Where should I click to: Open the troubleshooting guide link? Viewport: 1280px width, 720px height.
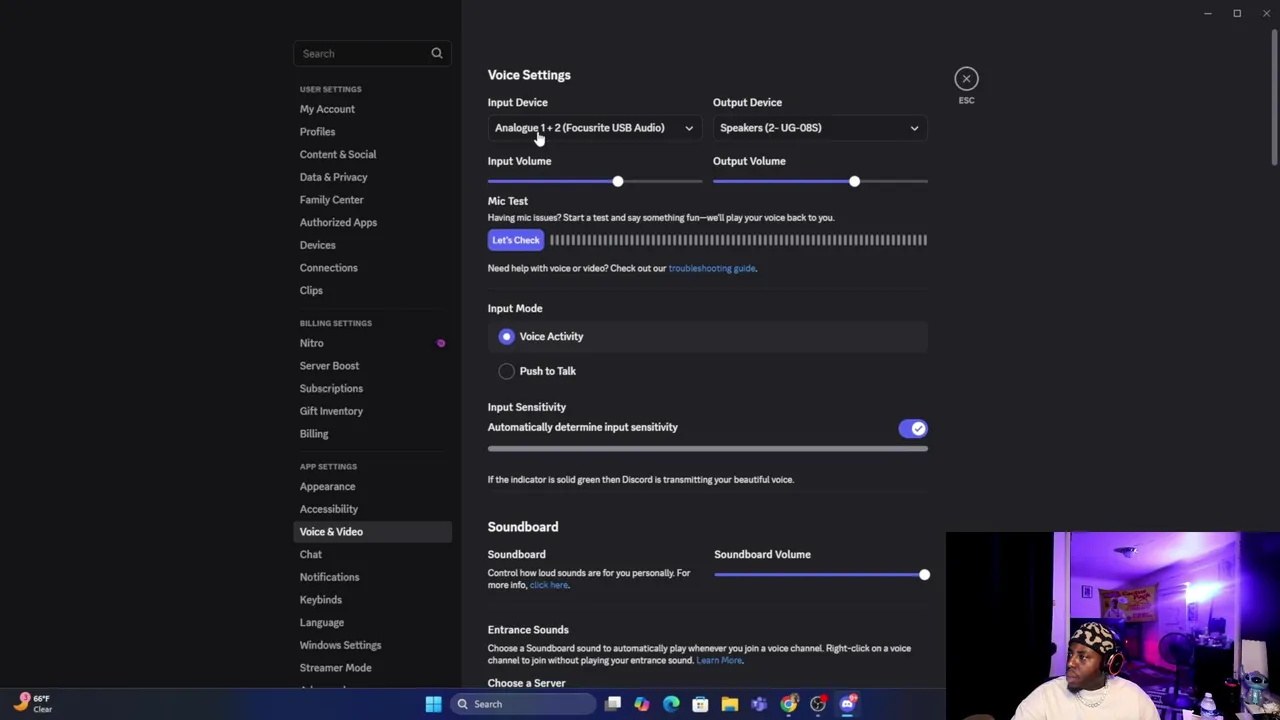point(712,268)
